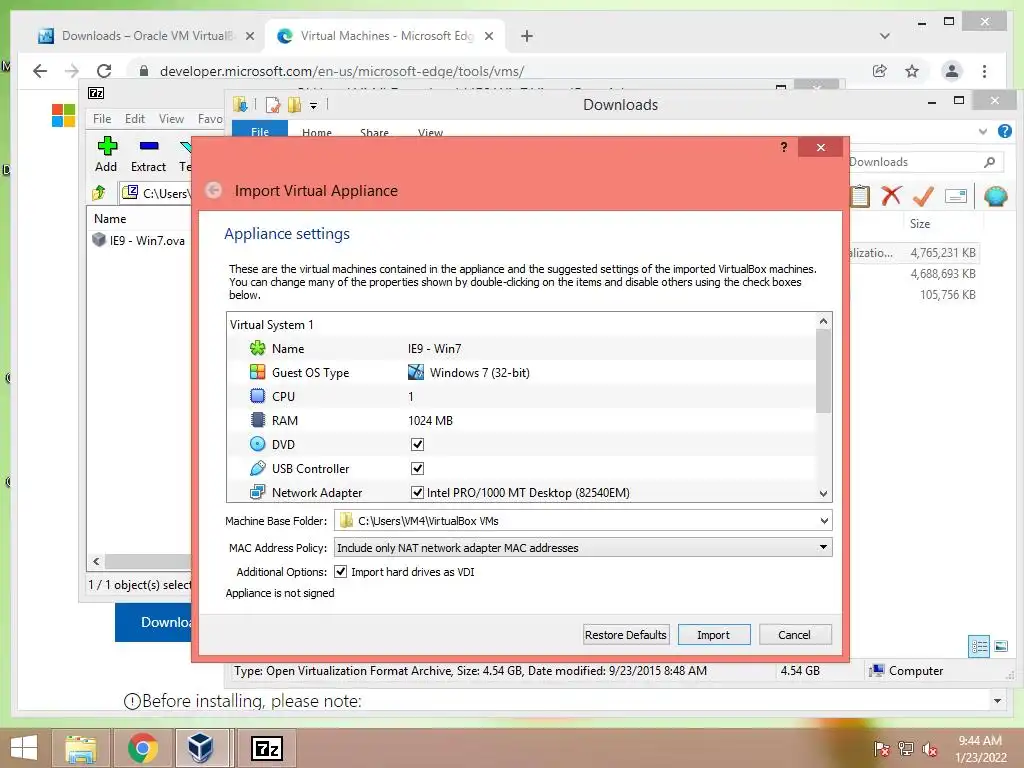This screenshot has width=1024, height=768.
Task: Cancel the appliance import
Action: click(794, 634)
